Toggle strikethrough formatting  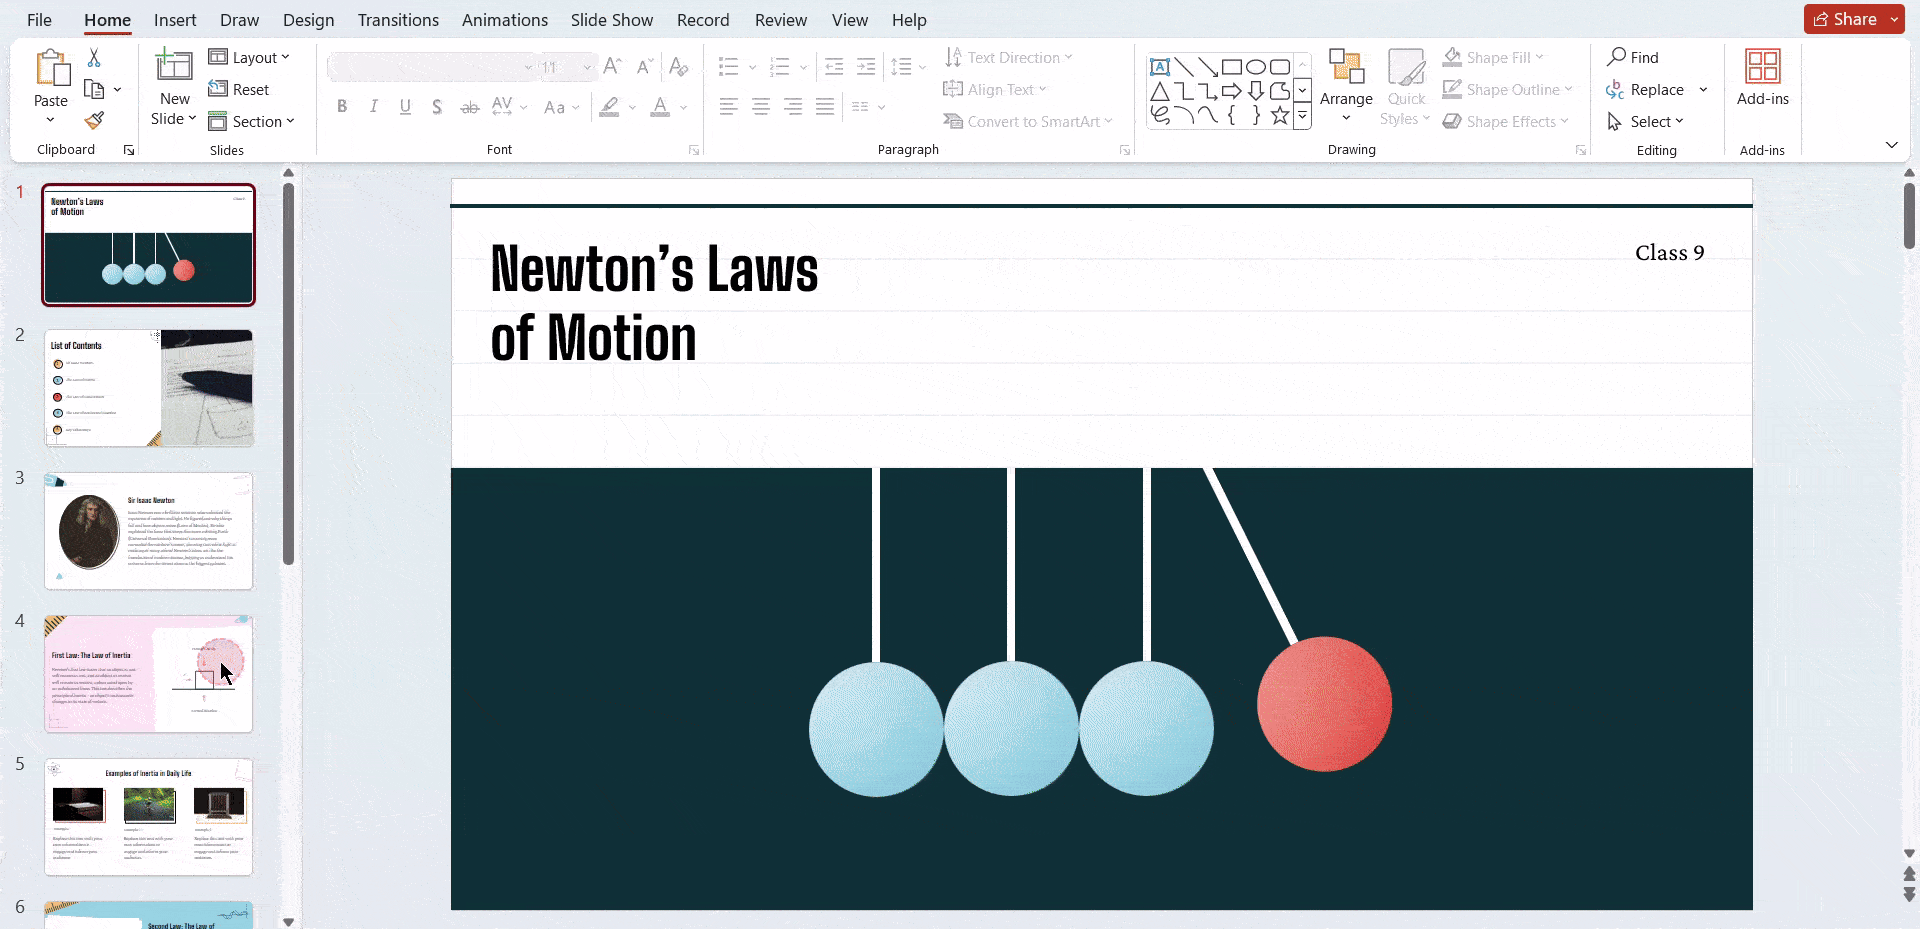coord(469,107)
